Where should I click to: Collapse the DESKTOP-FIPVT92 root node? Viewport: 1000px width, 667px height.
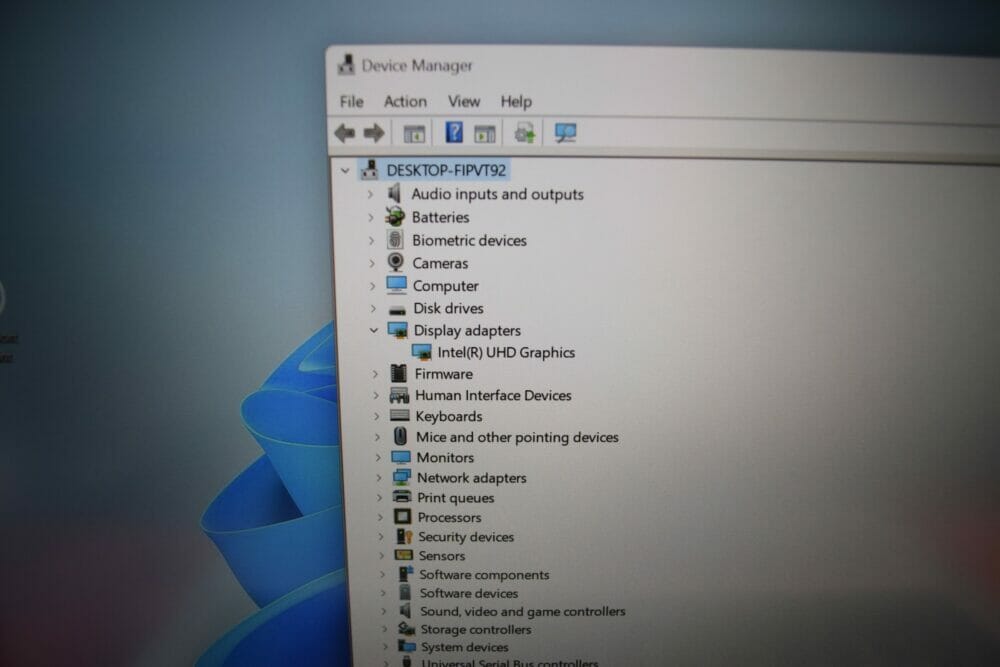pyautogui.click(x=345, y=170)
